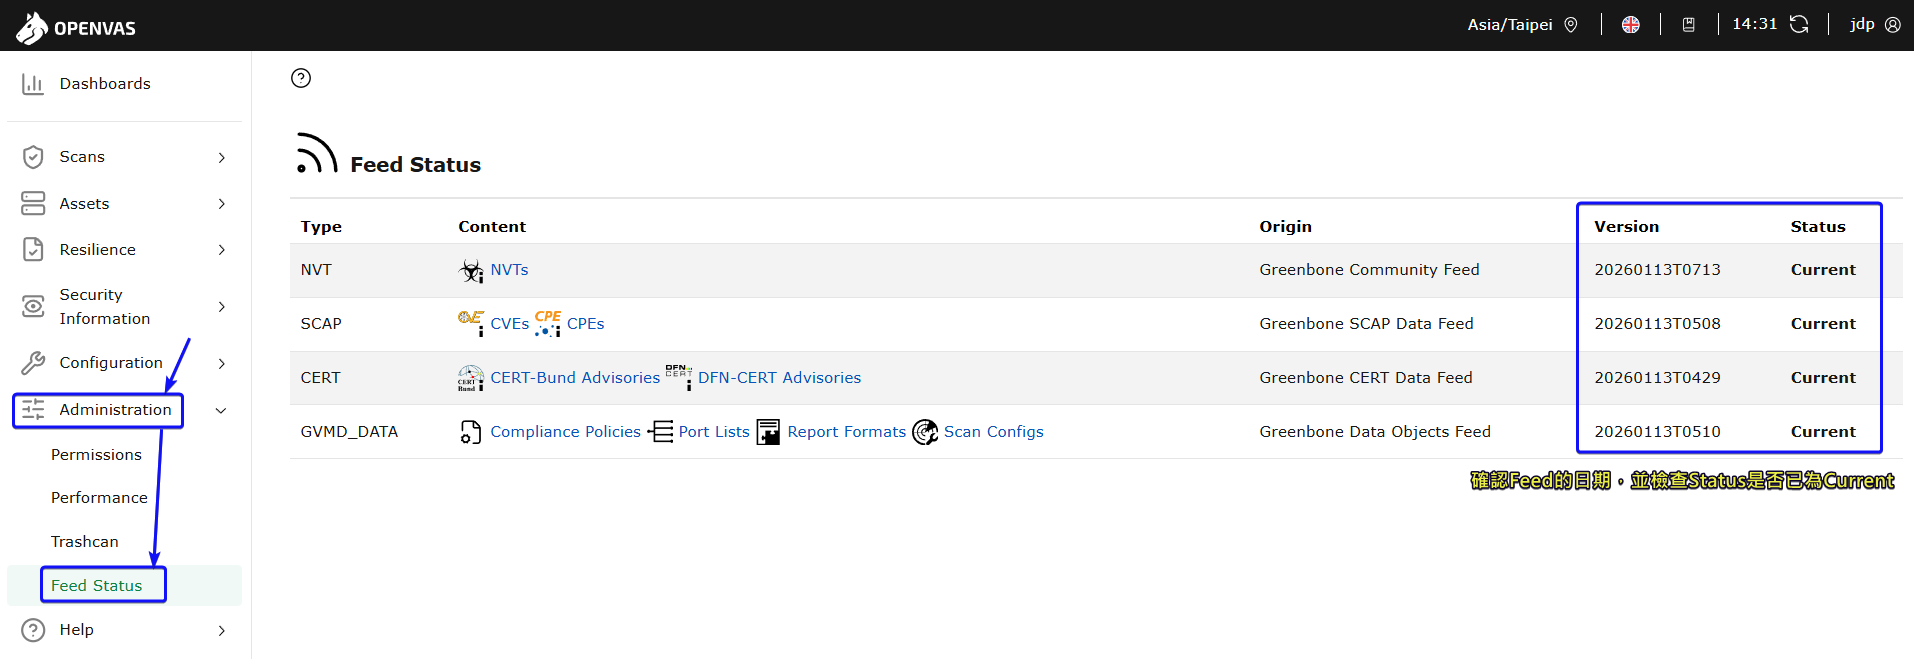Image resolution: width=1914 pixels, height=659 pixels.
Task: Expand the Scans menu chevron
Action: [221, 157]
